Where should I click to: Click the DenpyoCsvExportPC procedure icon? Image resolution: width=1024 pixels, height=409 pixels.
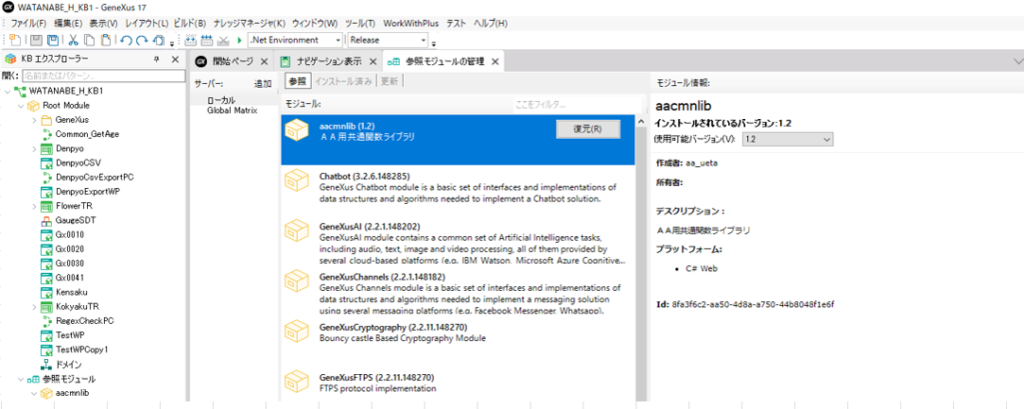[x=46, y=177]
